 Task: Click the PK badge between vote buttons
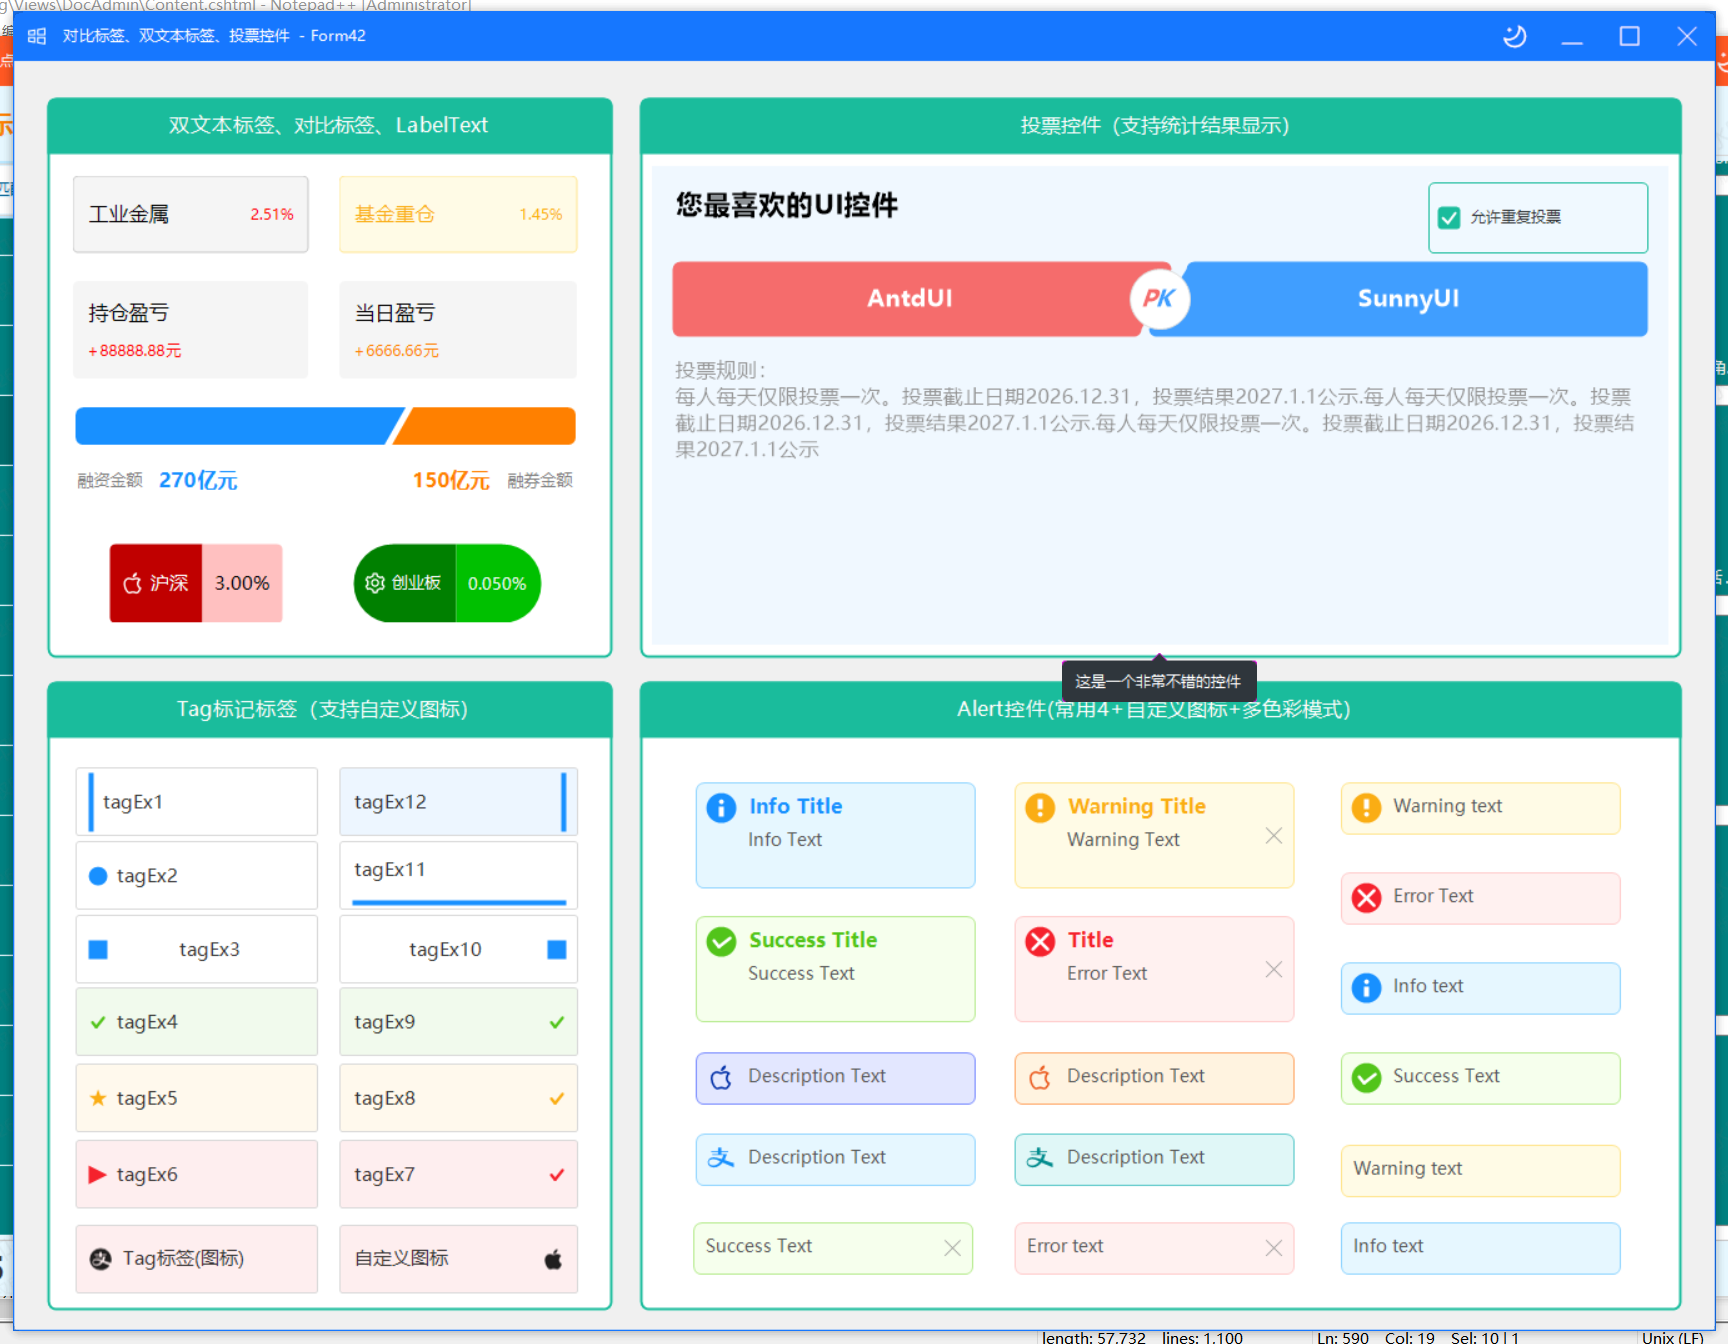coord(1159,298)
